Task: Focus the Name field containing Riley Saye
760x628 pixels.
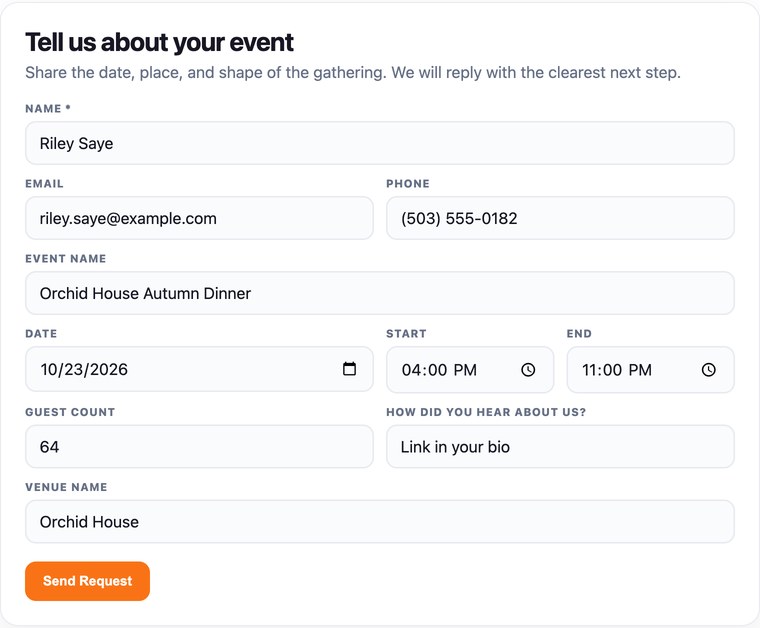Action: [x=380, y=143]
